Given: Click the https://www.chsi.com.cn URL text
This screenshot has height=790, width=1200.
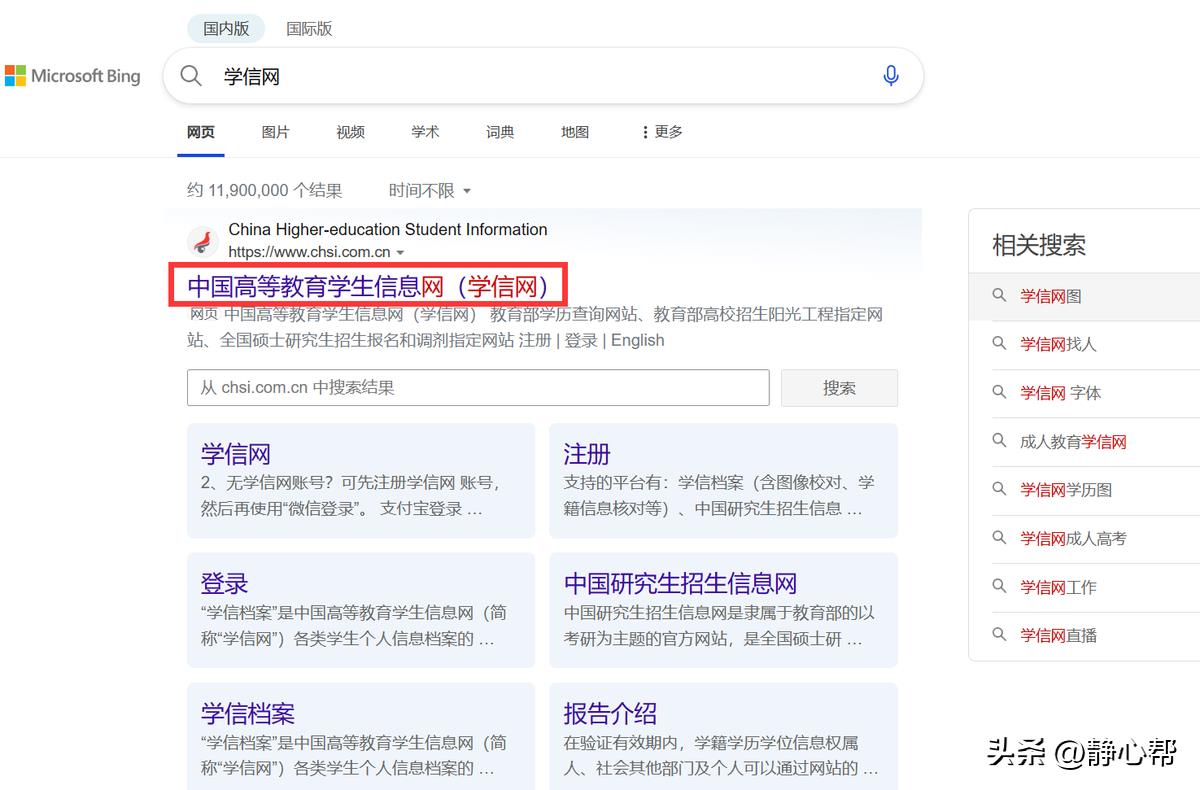Looking at the screenshot, I should (x=309, y=252).
